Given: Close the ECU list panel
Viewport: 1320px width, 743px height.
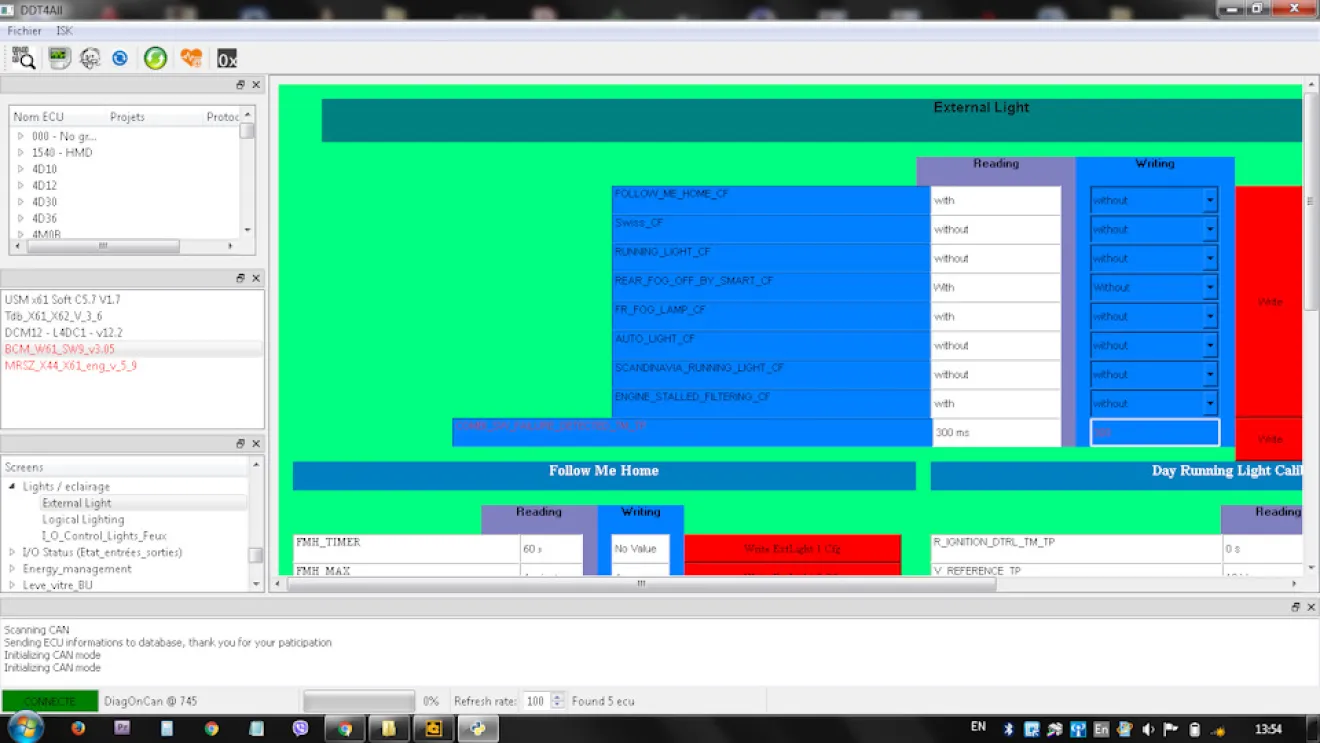Looking at the screenshot, I should 256,85.
